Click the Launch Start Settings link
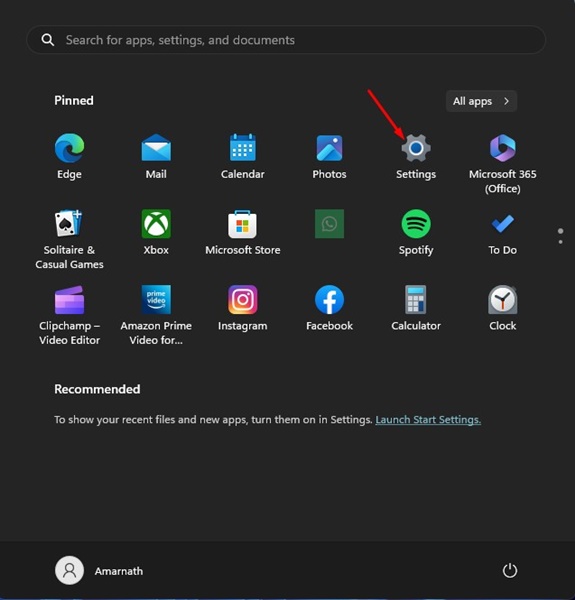This screenshot has height=600, width=575. pos(428,420)
